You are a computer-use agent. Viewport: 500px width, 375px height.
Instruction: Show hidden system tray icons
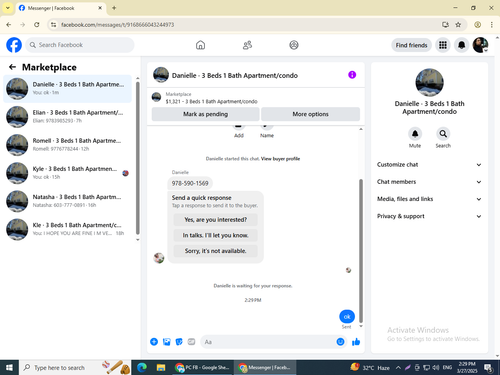(x=398, y=368)
